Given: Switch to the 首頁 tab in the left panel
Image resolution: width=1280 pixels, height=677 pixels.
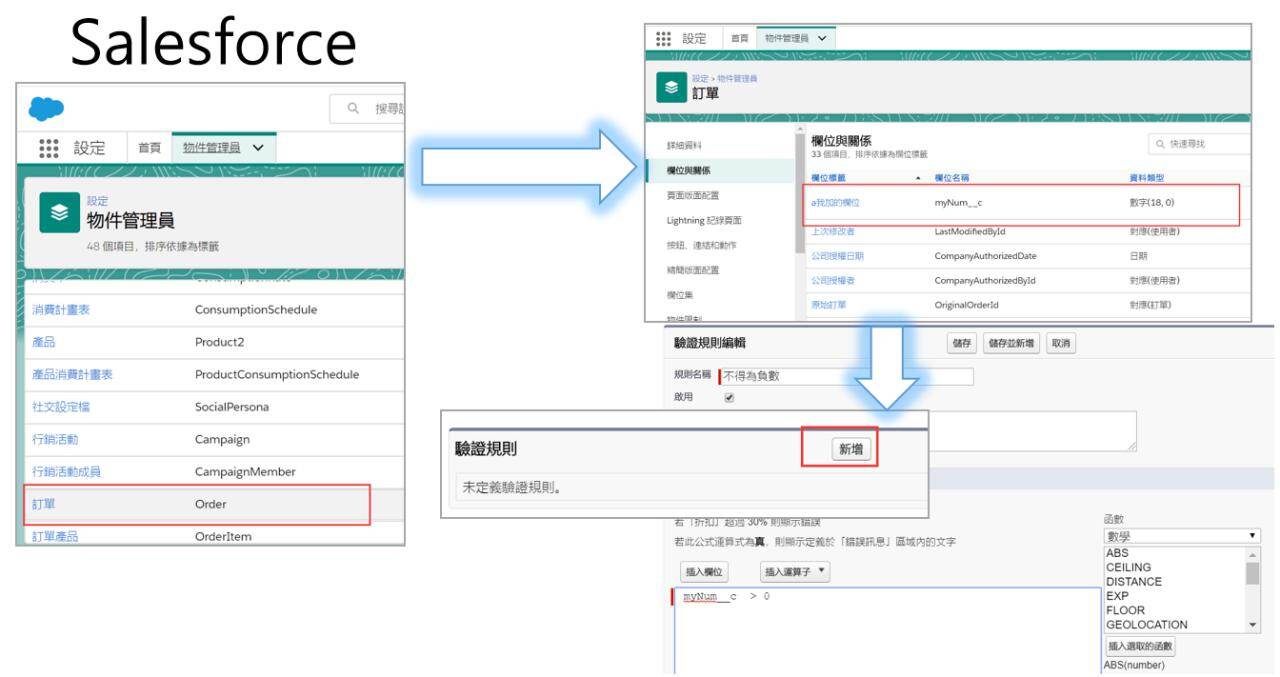Looking at the screenshot, I should pyautogui.click(x=149, y=147).
